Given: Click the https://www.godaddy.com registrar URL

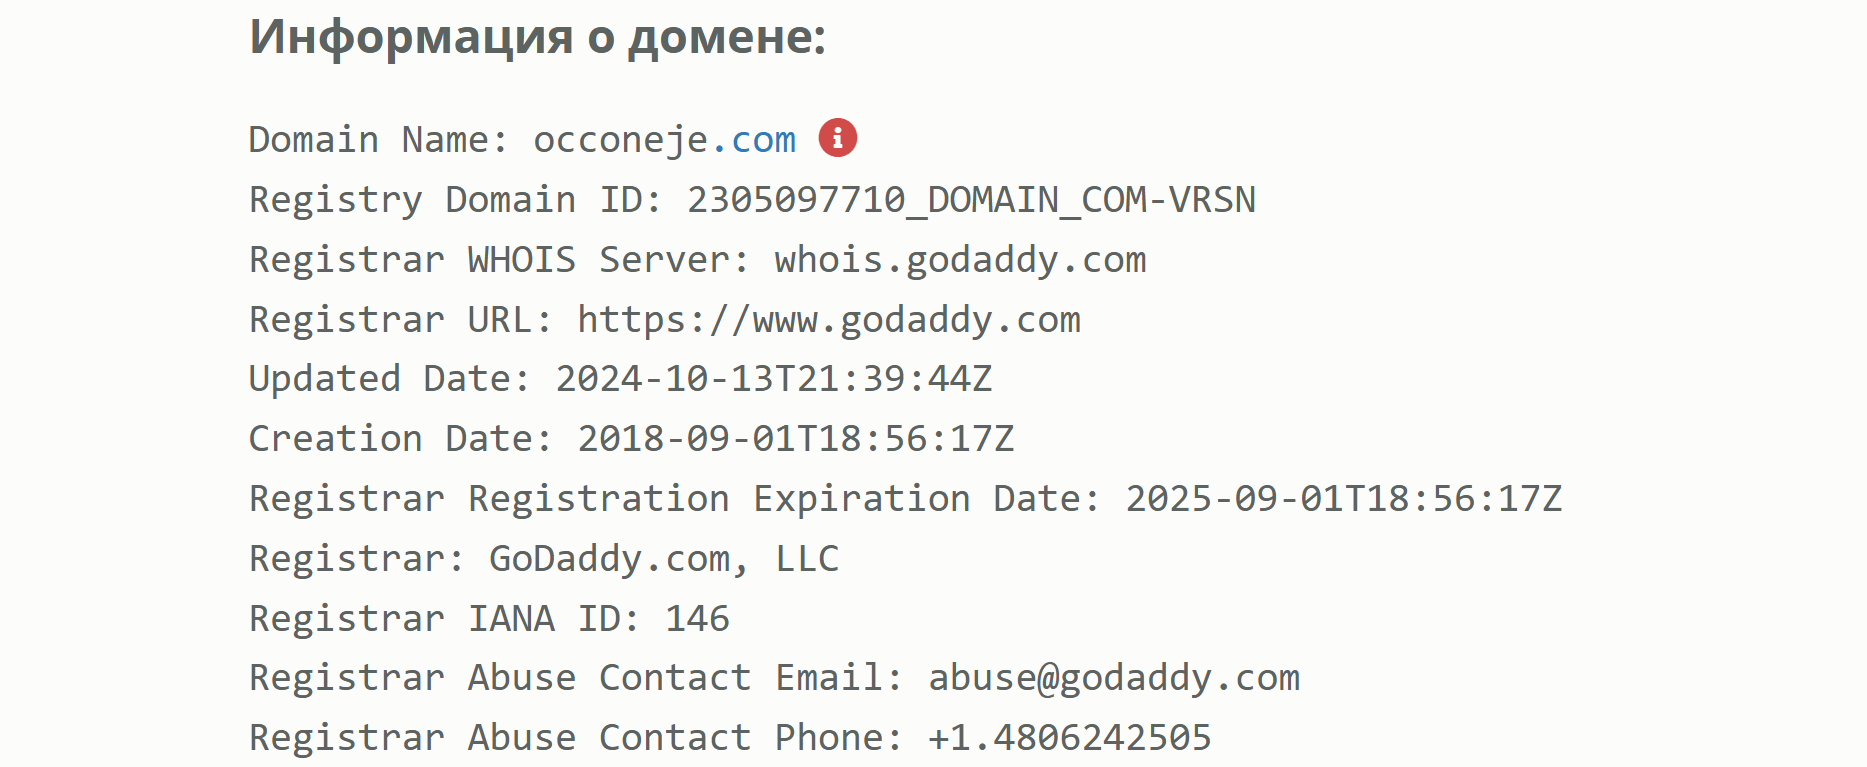Looking at the screenshot, I should [x=829, y=320].
